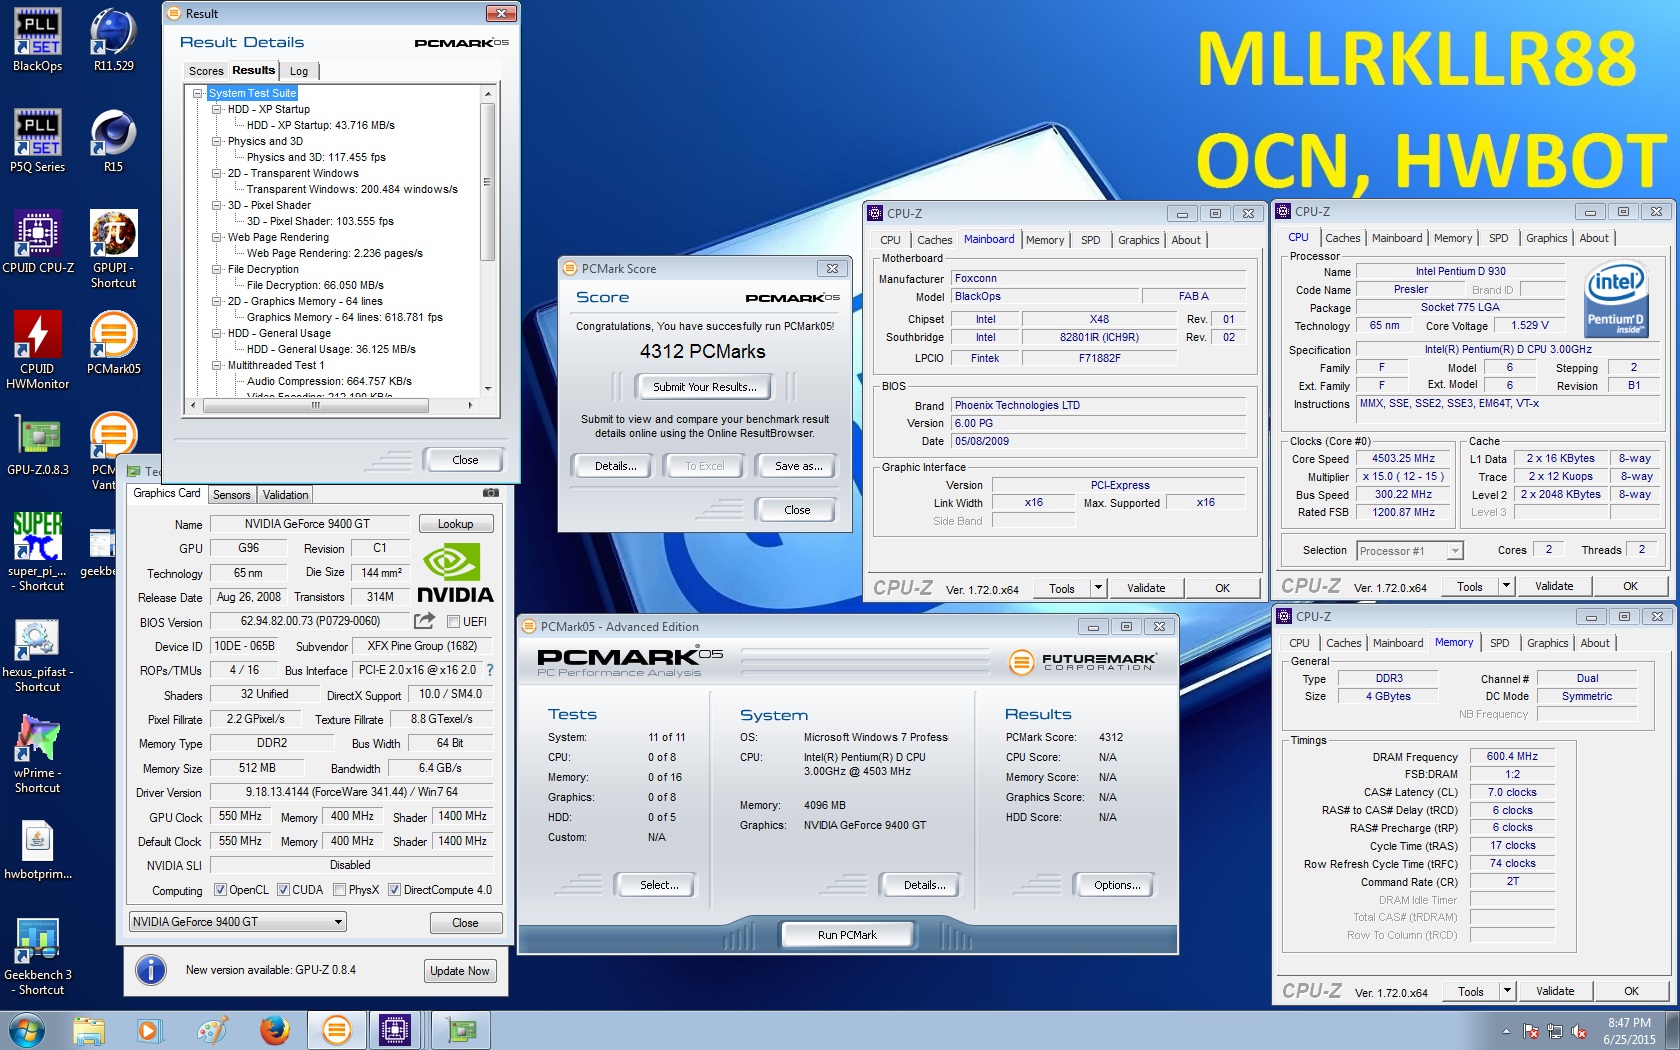Collapse the System Test Suite tree node
Image resolution: width=1680 pixels, height=1050 pixels.
click(200, 93)
